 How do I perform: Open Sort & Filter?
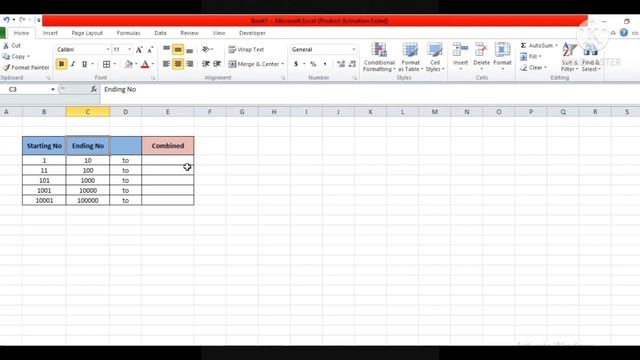click(569, 57)
